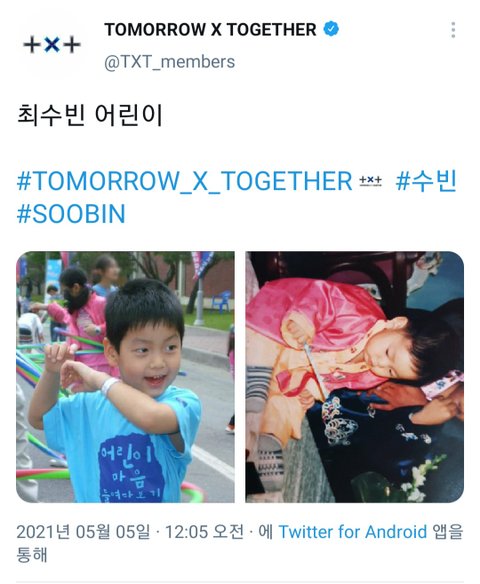The image size is (480, 584).
Task: Open the Twitter for Android source link
Action: [x=353, y=531]
